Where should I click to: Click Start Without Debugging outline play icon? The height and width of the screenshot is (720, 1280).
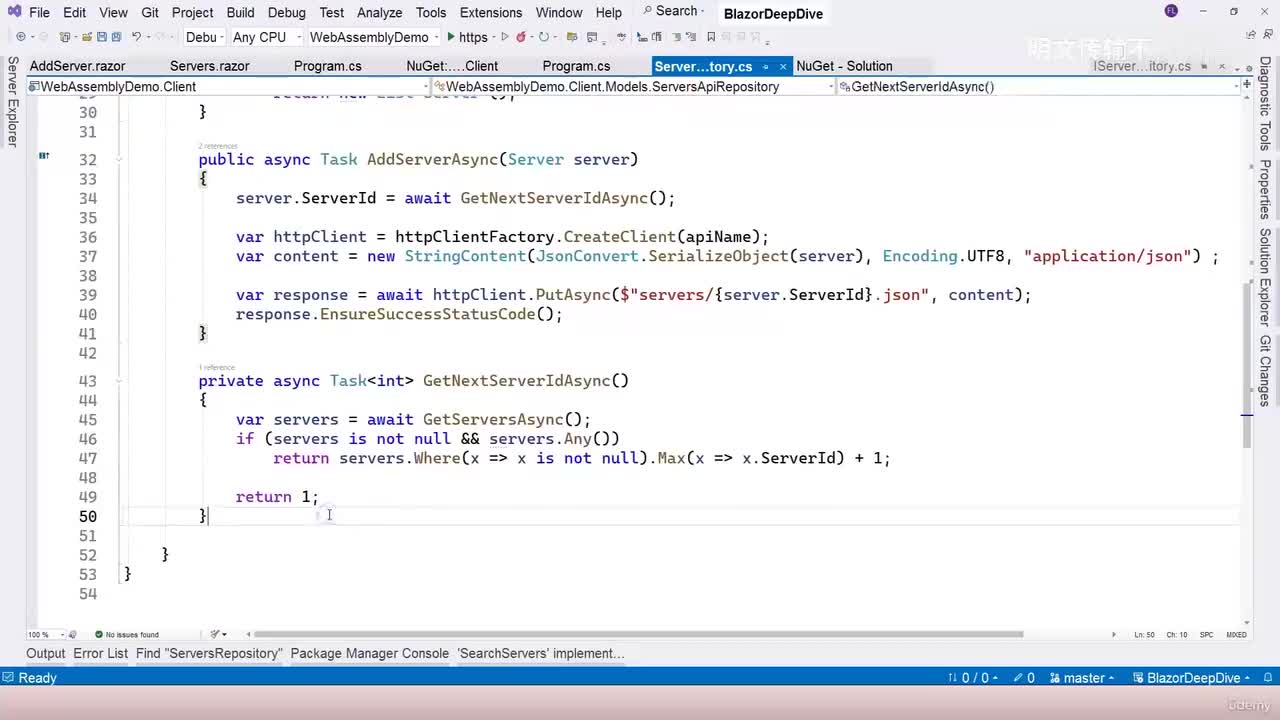(505, 37)
